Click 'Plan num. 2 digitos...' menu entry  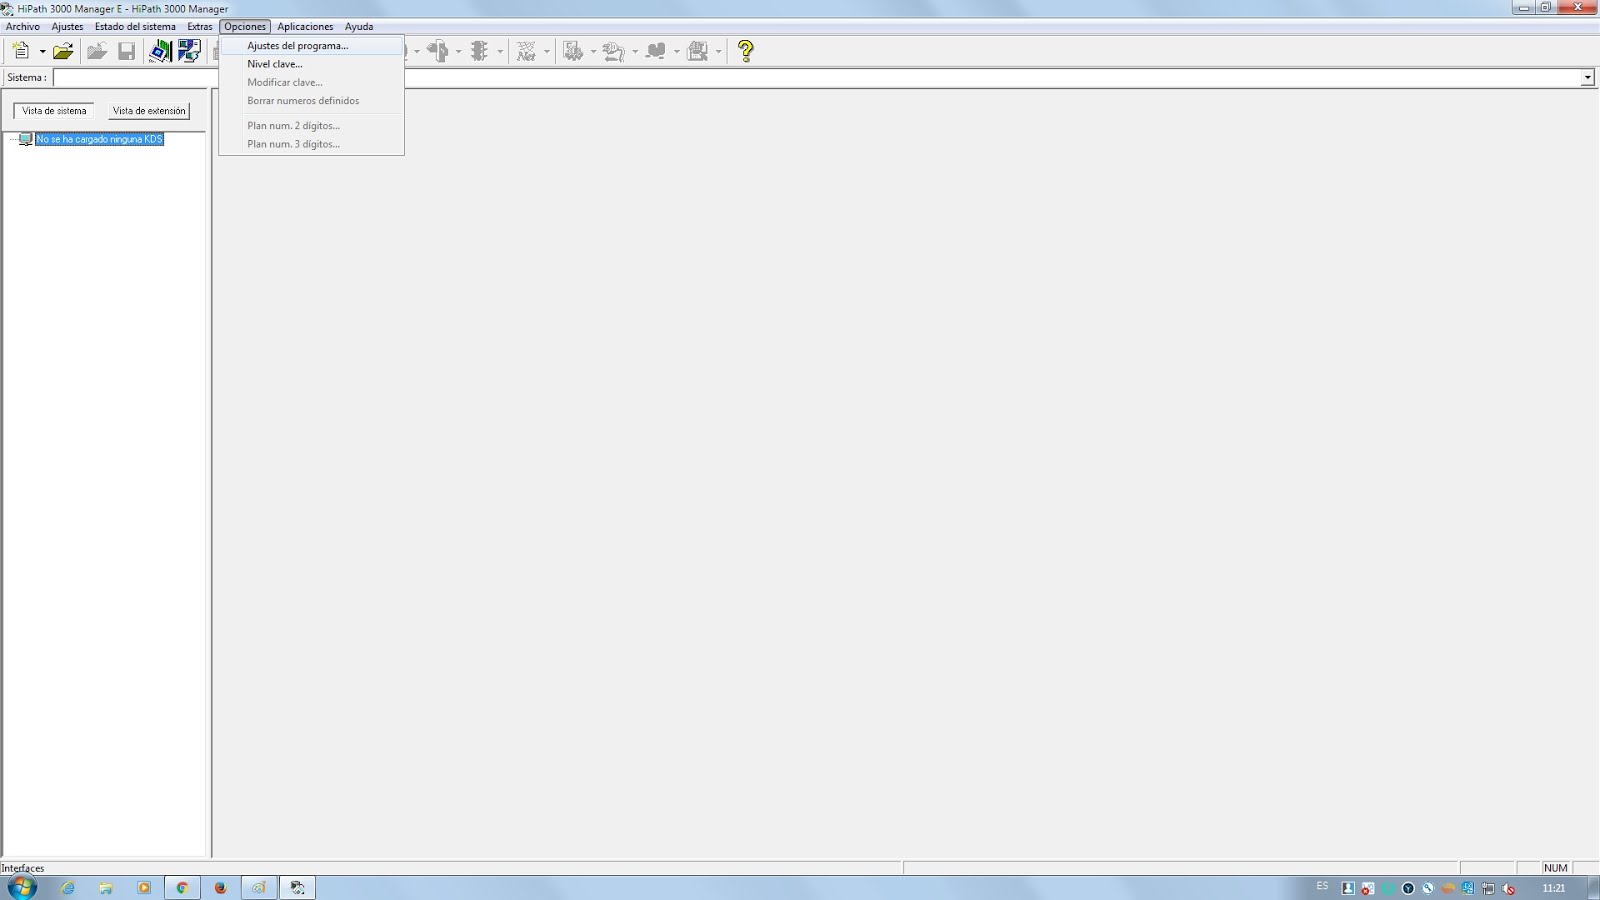tap(311, 126)
